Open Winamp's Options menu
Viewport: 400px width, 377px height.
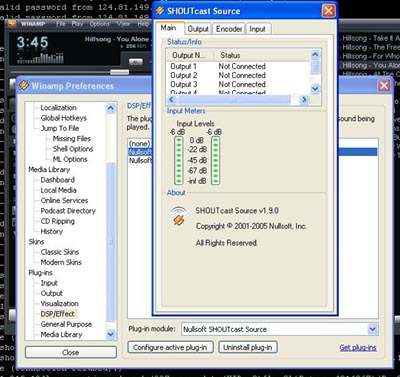(x=99, y=24)
